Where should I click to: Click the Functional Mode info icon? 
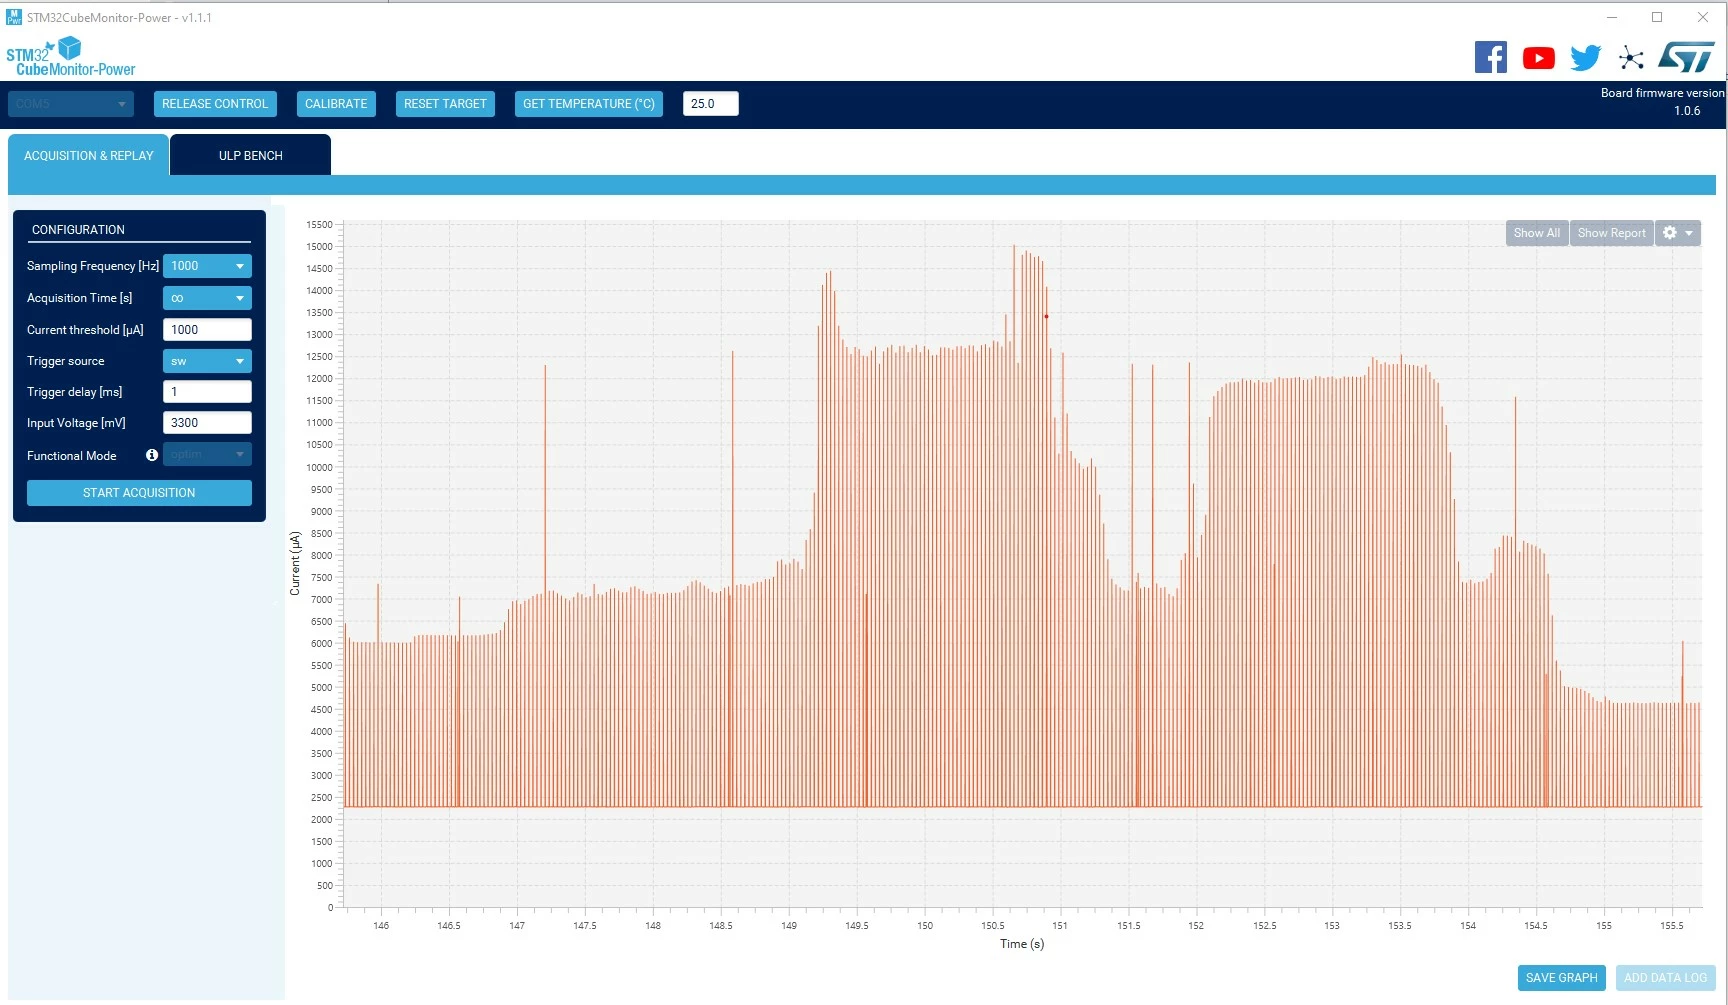tap(152, 455)
